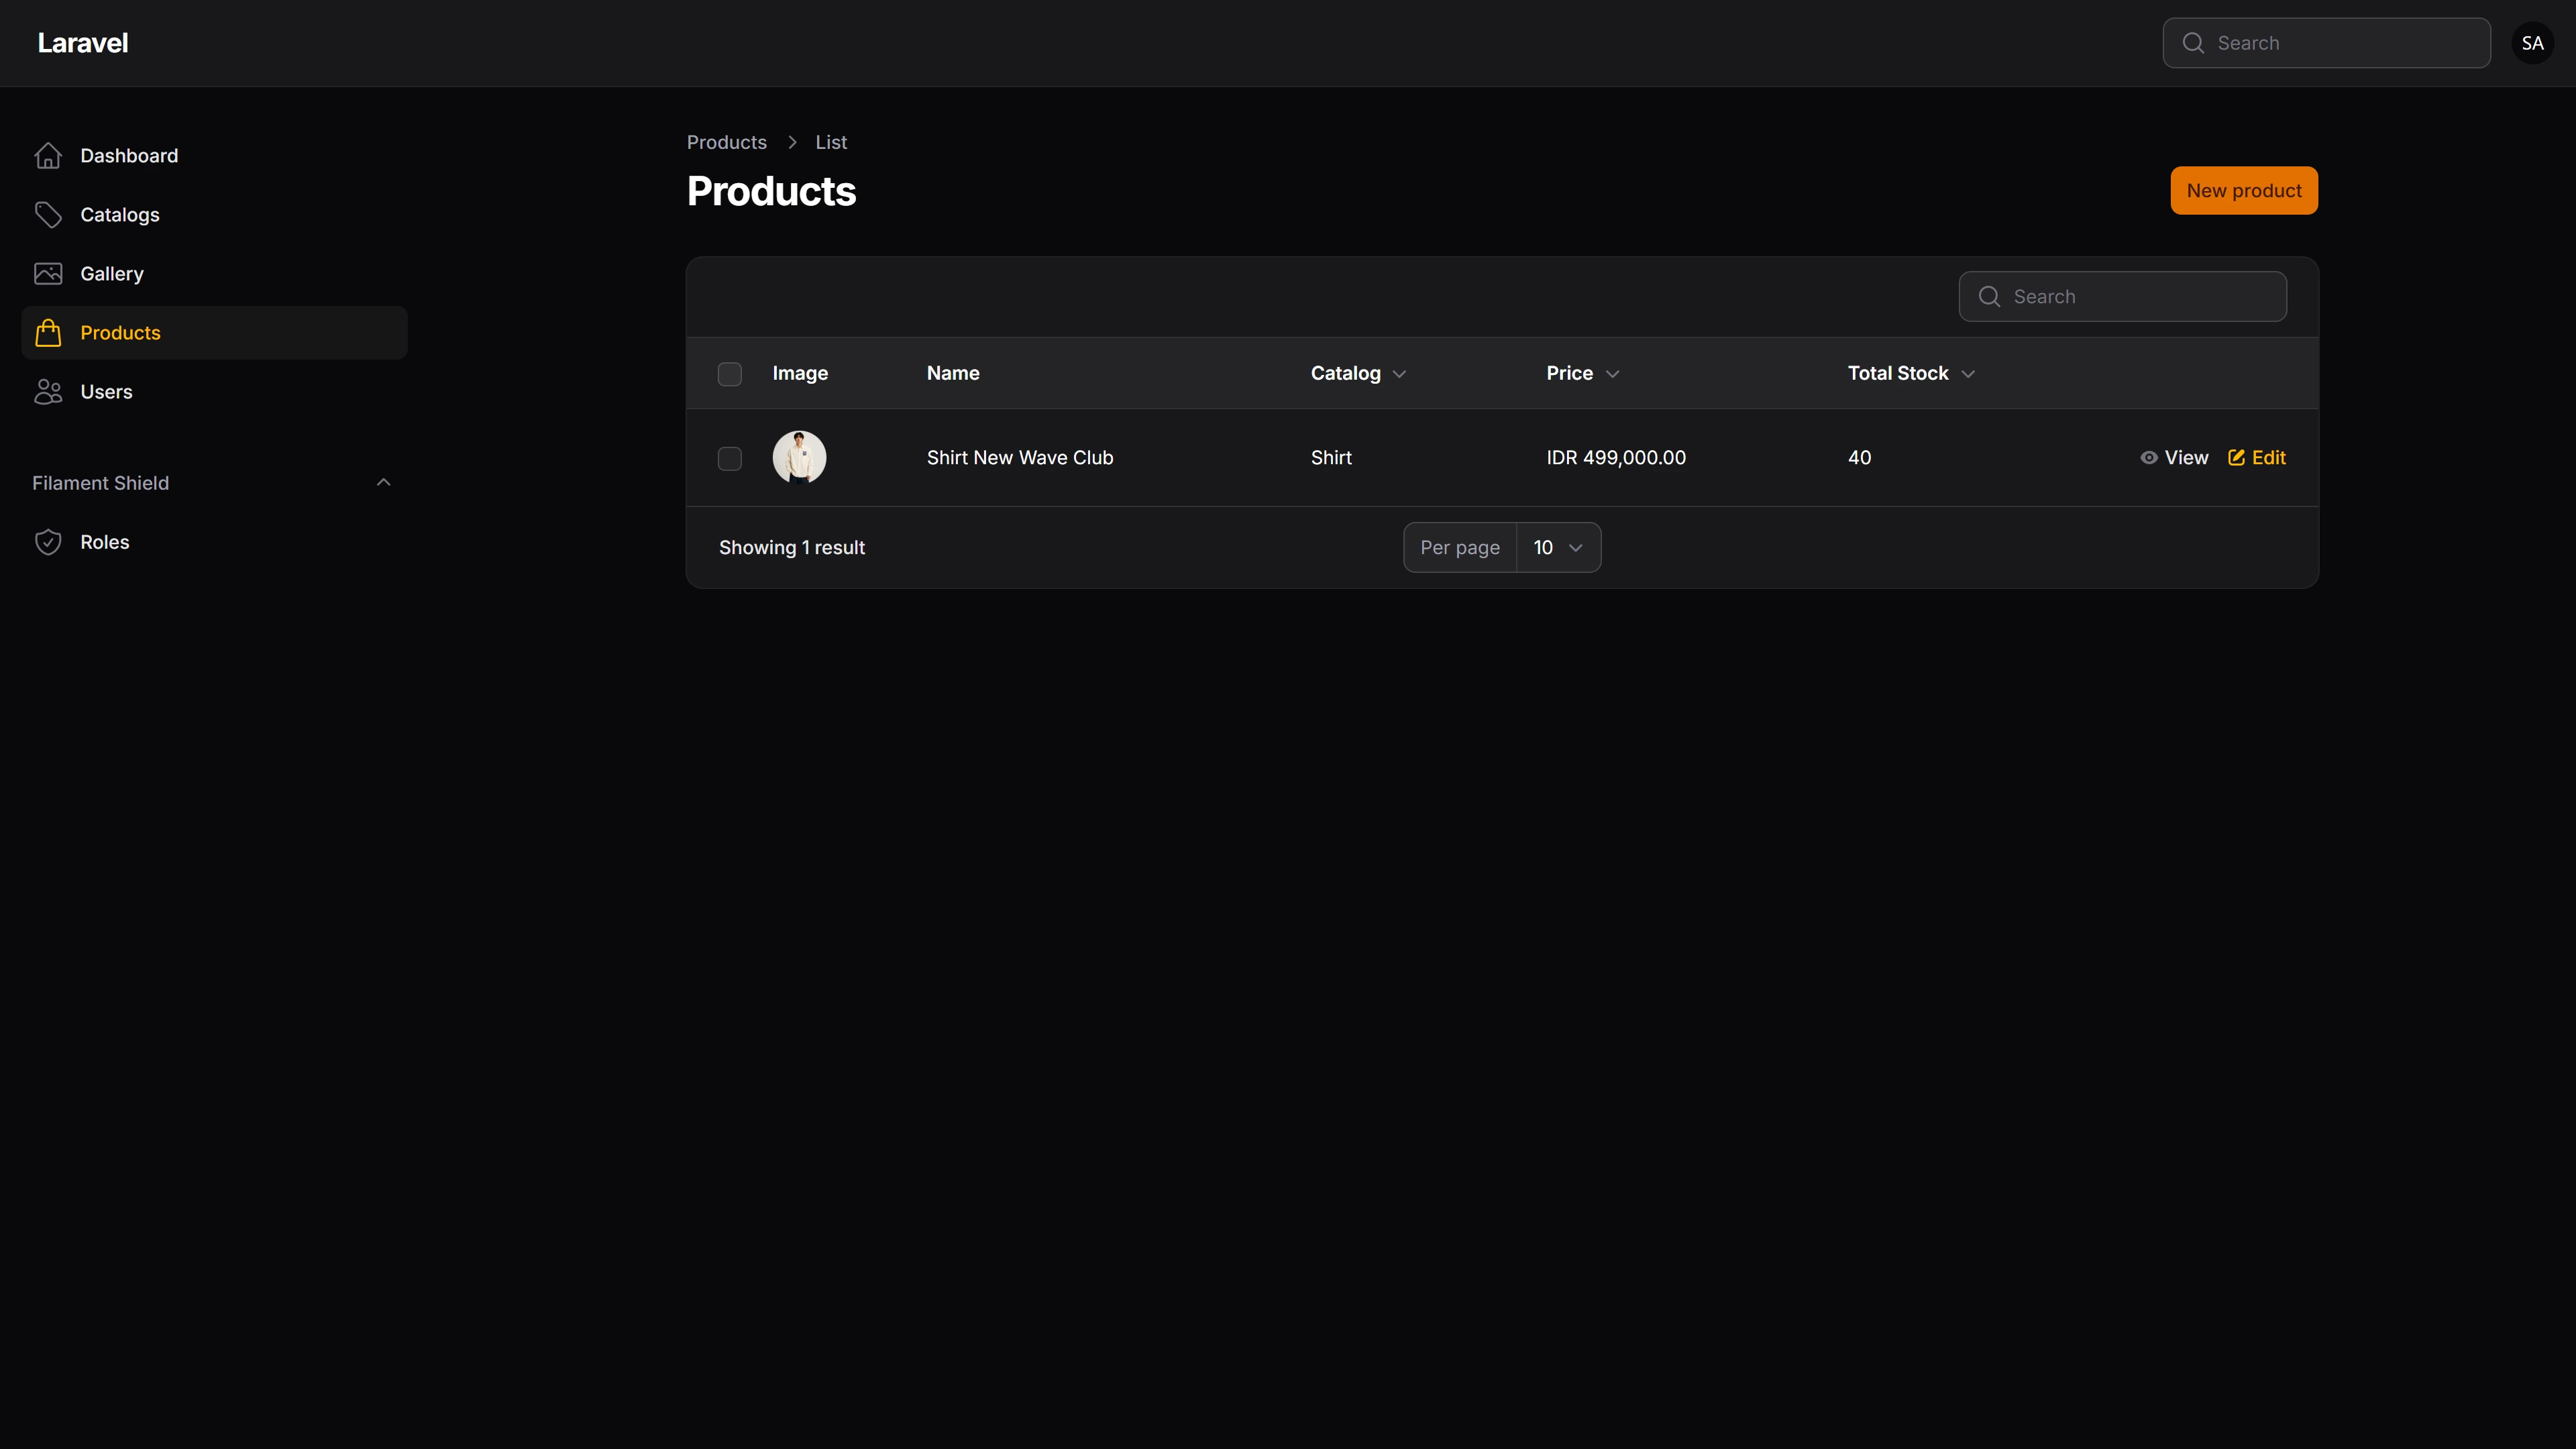Click the Catalogs tag icon
The width and height of the screenshot is (2576, 1449).
pos(48,215)
